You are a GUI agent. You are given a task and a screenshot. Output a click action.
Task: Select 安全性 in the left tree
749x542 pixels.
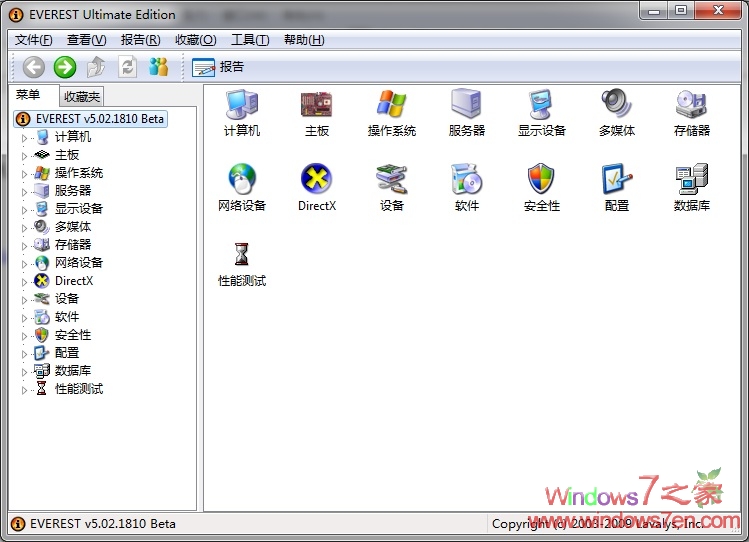coord(73,335)
